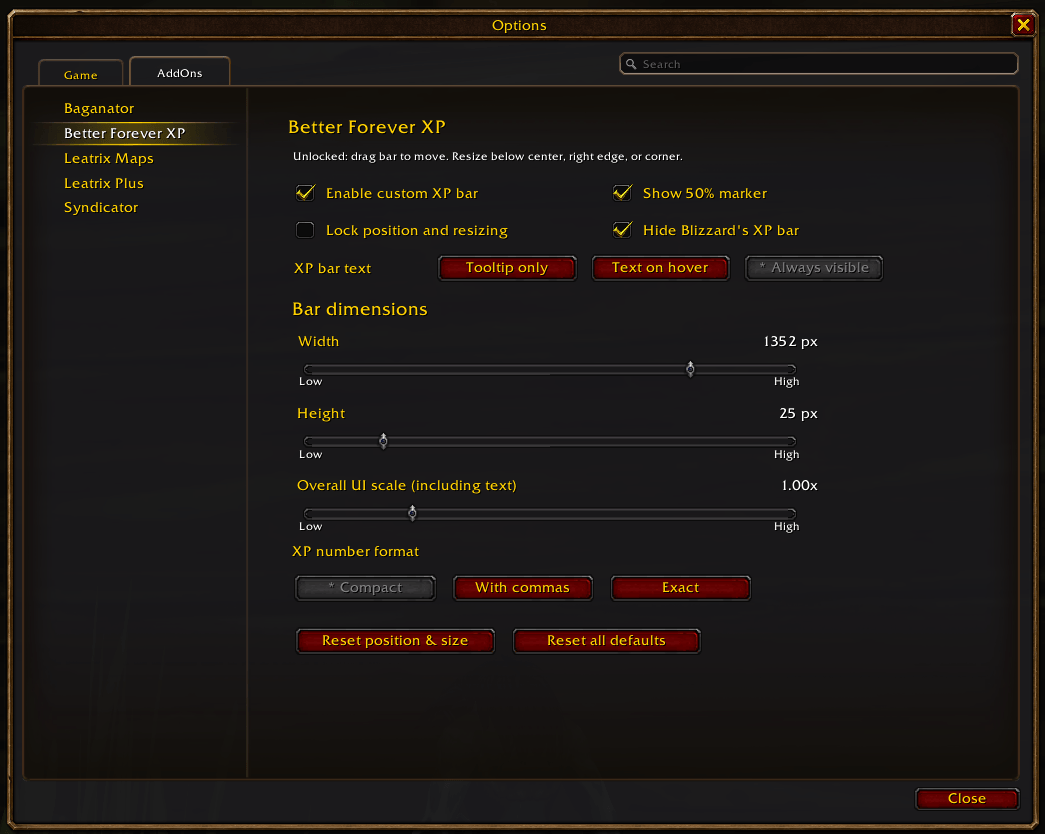Click the XP bar text label

point(333,268)
